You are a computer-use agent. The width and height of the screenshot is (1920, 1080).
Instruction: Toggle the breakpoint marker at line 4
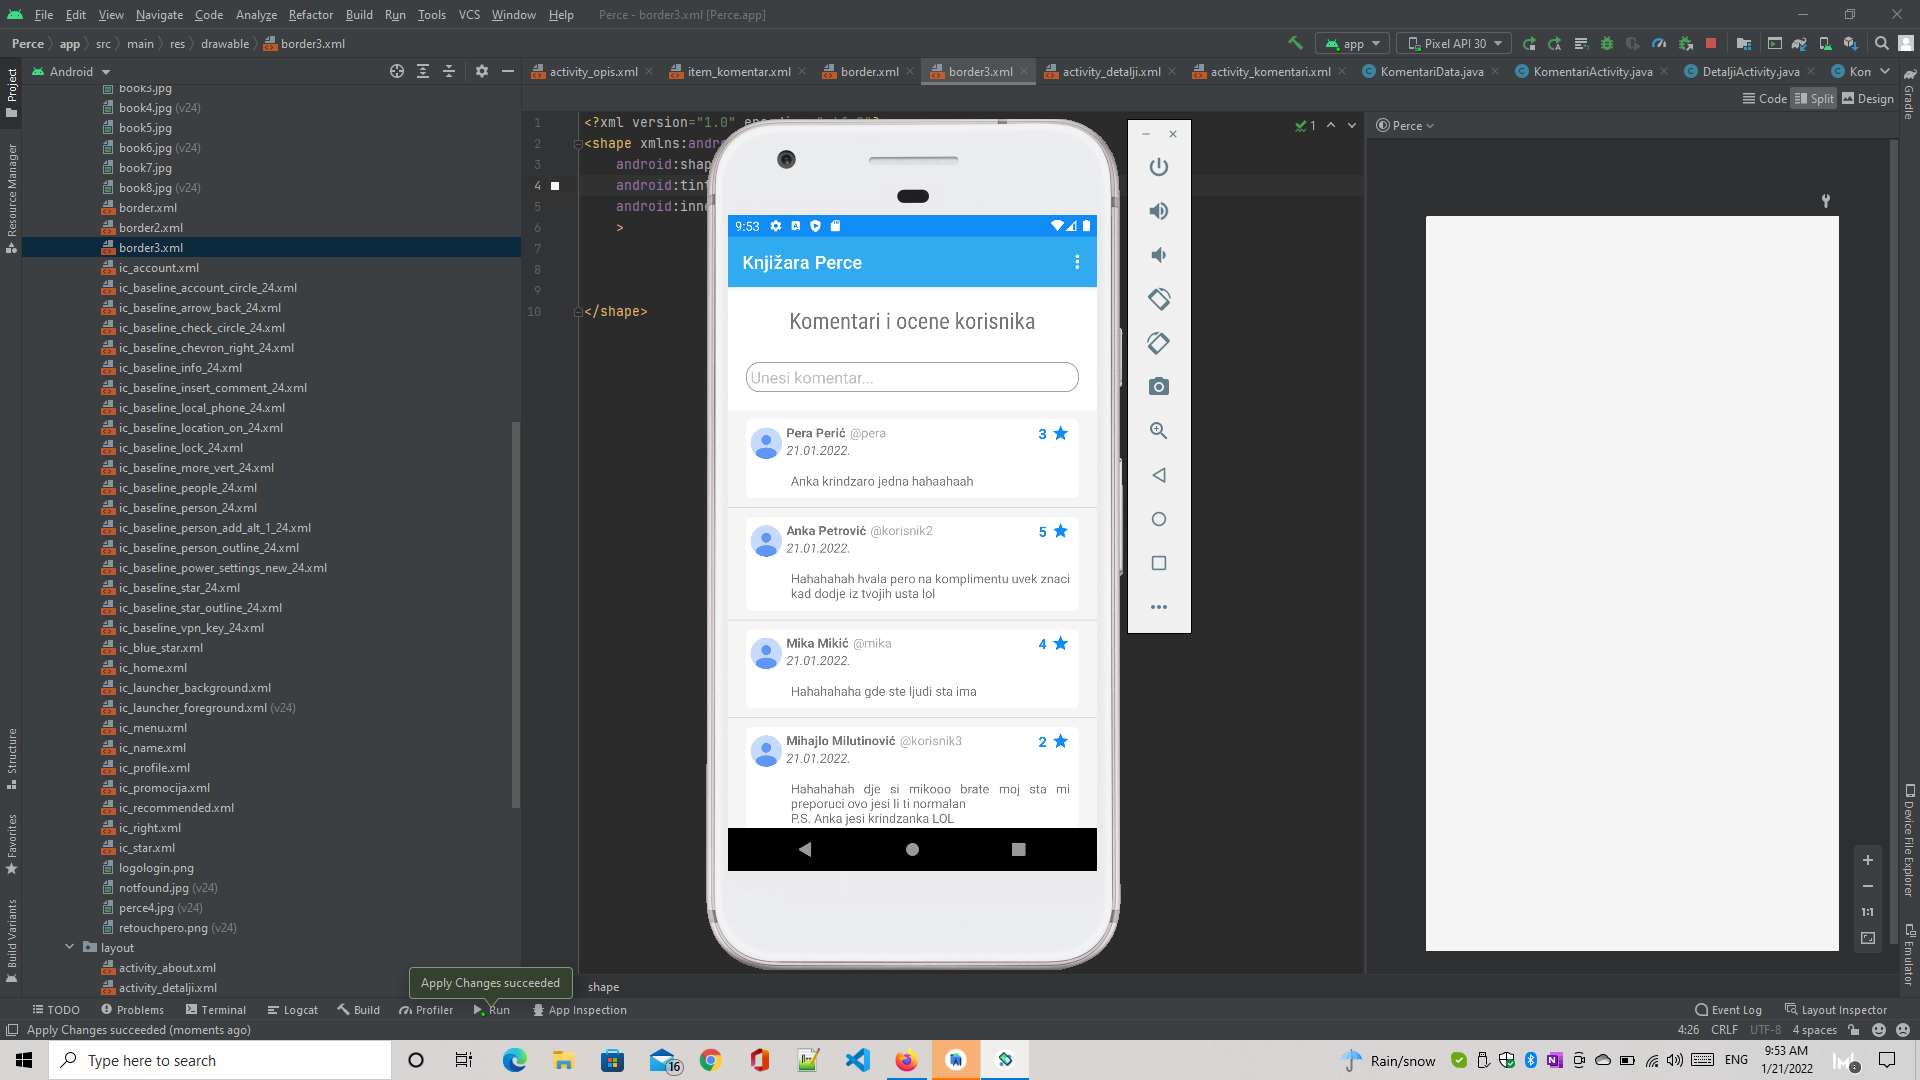coord(556,186)
